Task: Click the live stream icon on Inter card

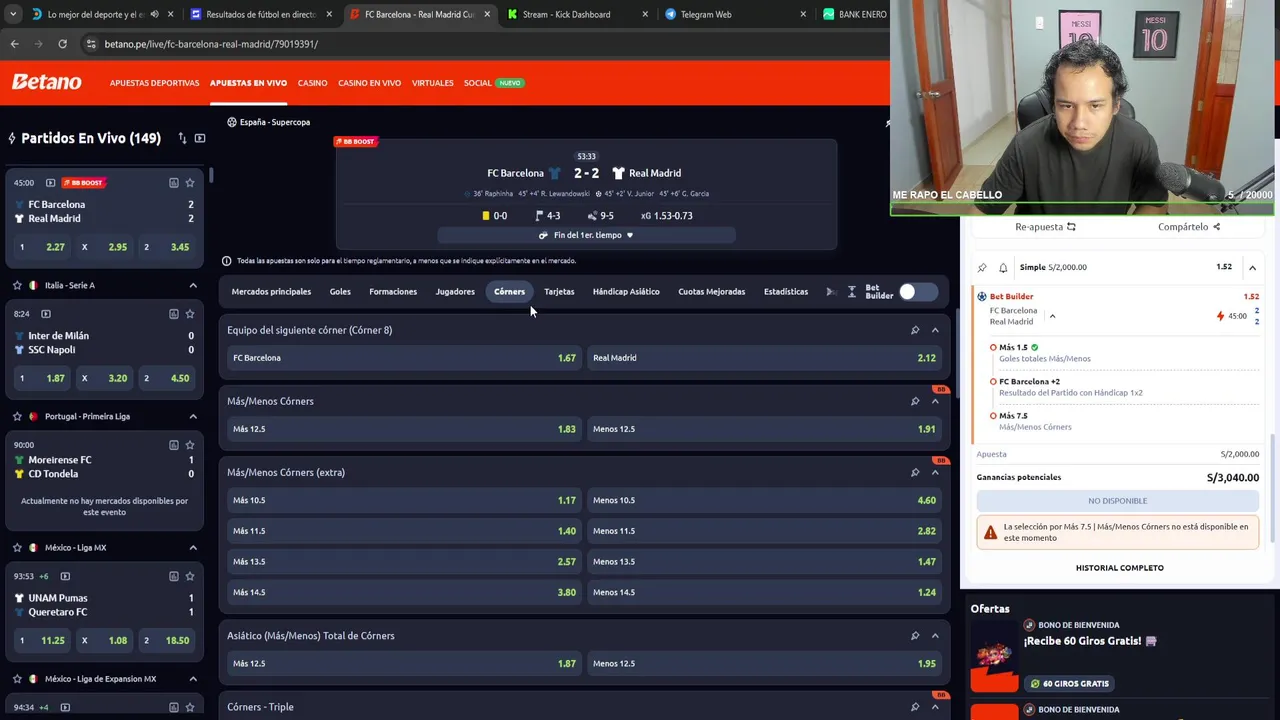Action: pyautogui.click(x=45, y=314)
